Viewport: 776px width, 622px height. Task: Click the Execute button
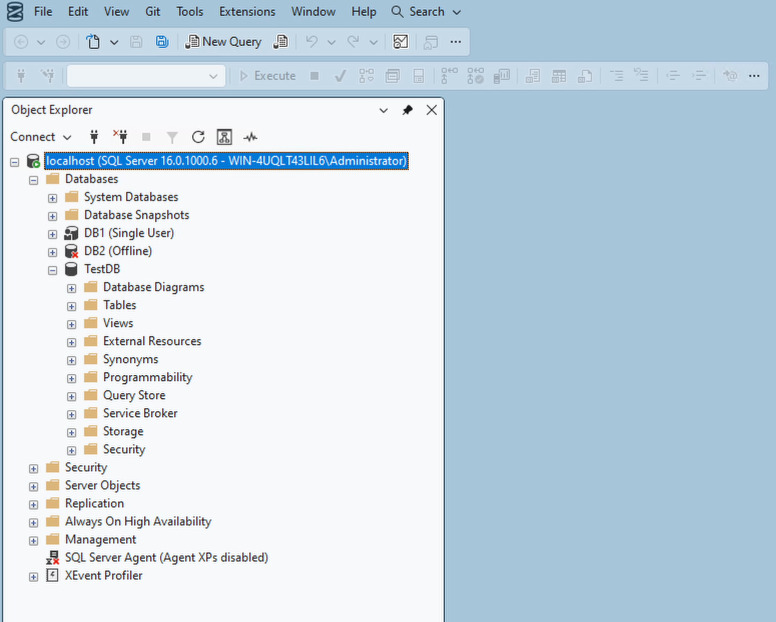point(268,76)
